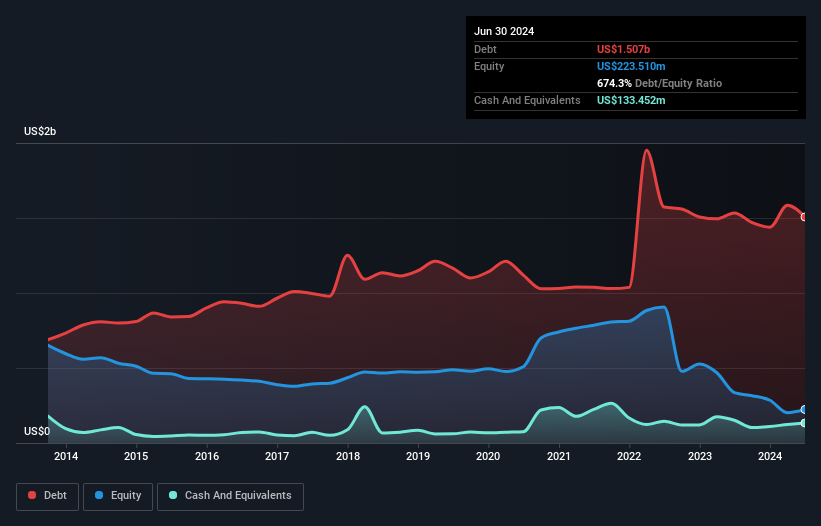The width and height of the screenshot is (821, 526).
Task: Click the 2024 x-axis label
Action: coord(770,456)
